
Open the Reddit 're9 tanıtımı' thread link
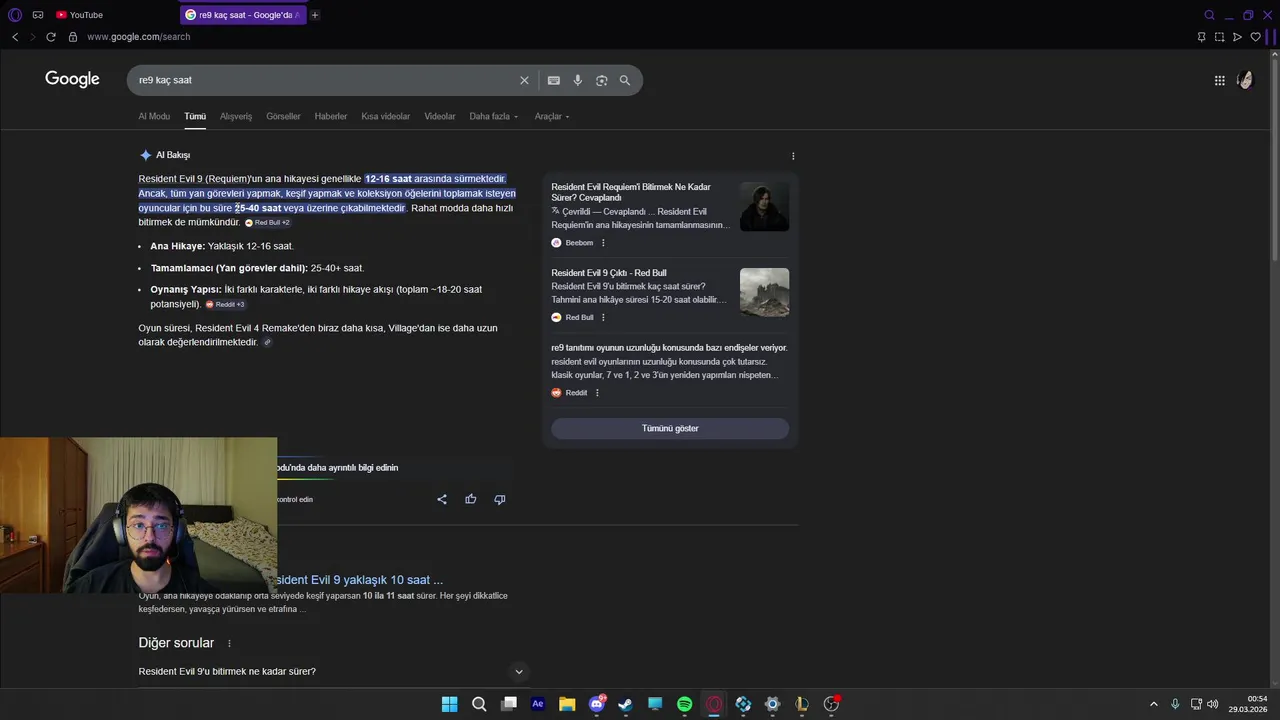[669, 348]
